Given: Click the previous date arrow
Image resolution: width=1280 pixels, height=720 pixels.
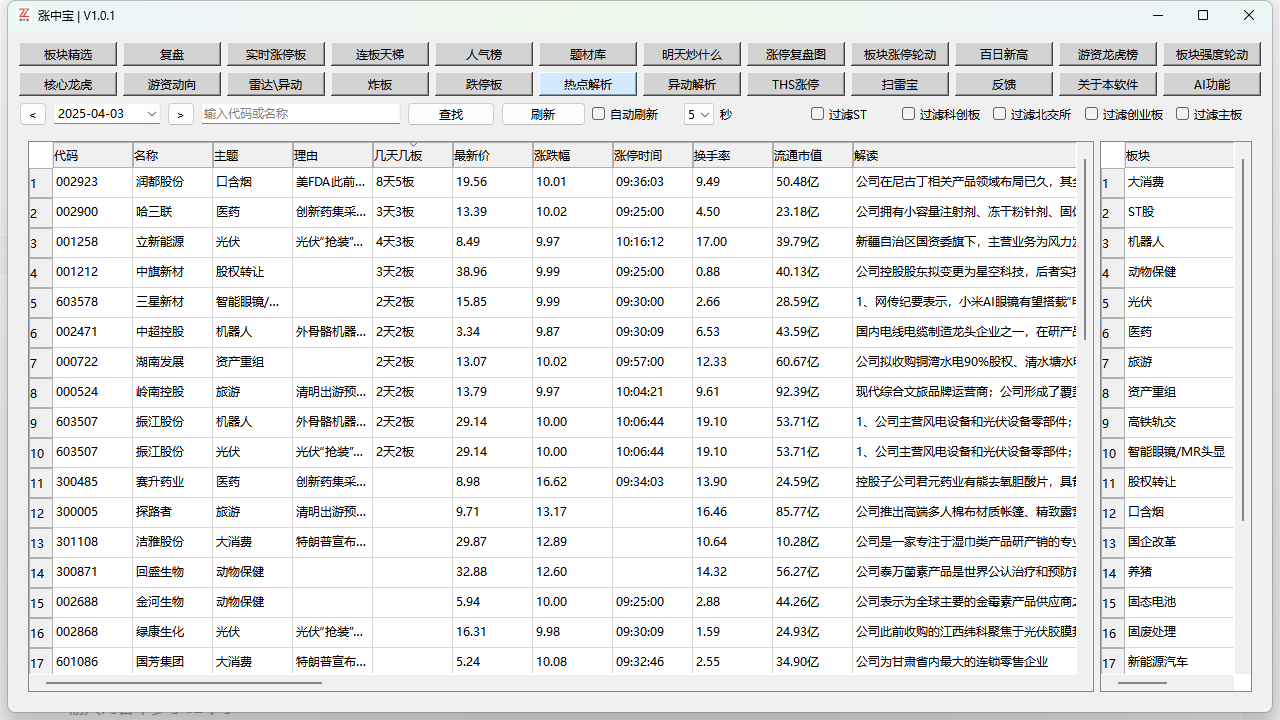Looking at the screenshot, I should click(x=33, y=113).
